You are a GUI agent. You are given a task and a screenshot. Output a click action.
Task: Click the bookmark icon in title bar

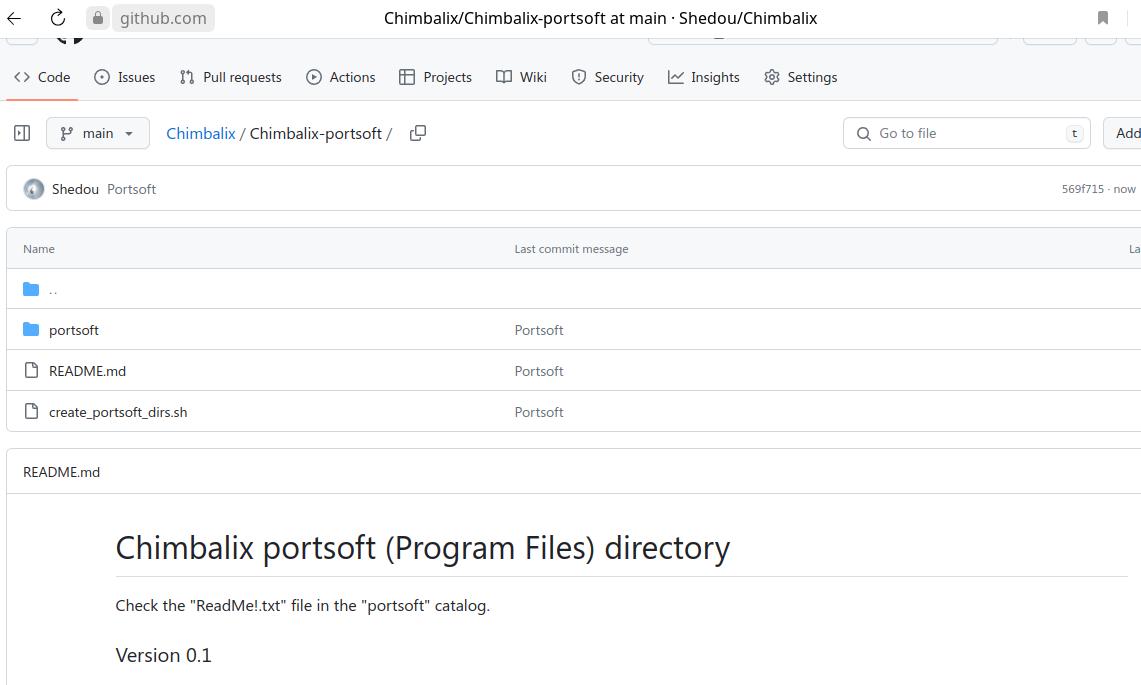coord(1103,18)
